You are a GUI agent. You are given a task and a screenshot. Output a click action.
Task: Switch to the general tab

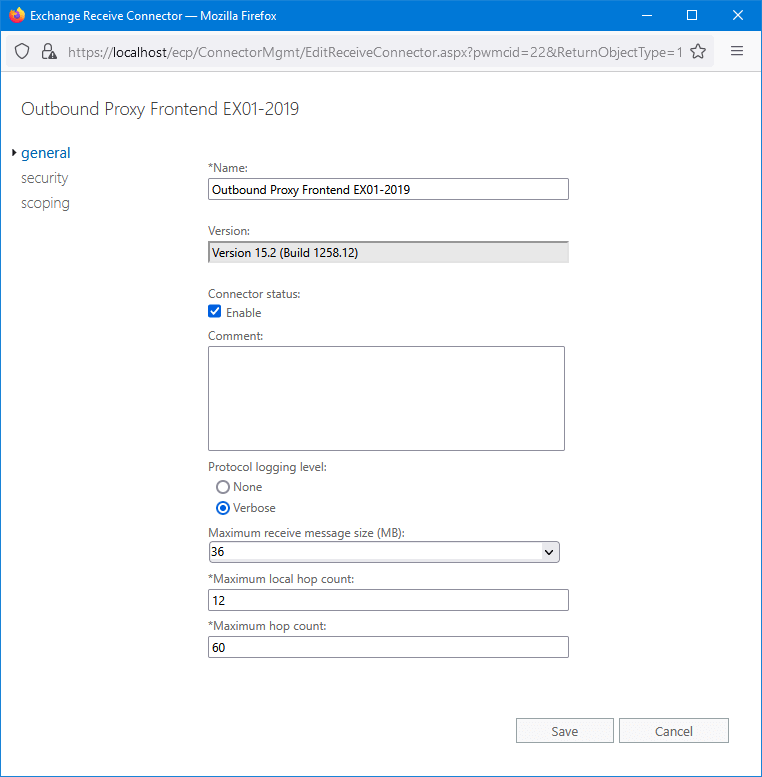point(46,153)
